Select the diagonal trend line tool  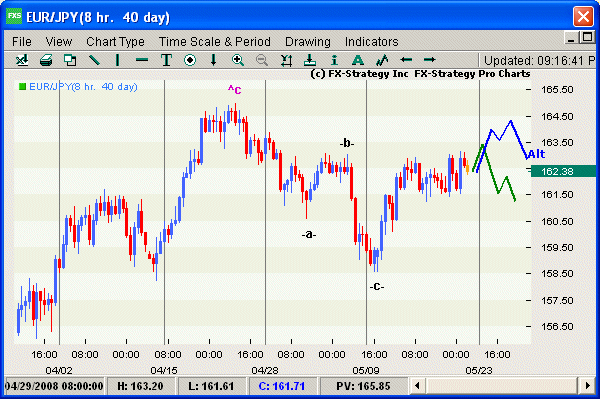[94, 60]
